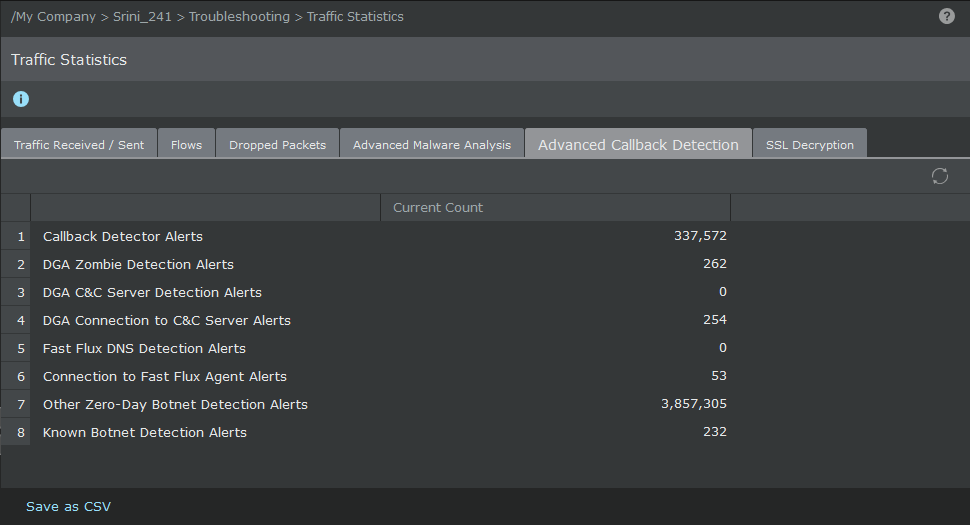Click the count value 3,857,305
The image size is (970, 525).
click(x=693, y=404)
